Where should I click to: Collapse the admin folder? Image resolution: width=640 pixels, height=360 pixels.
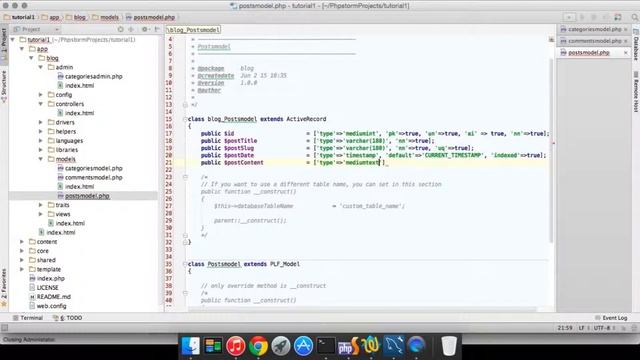(x=41, y=67)
